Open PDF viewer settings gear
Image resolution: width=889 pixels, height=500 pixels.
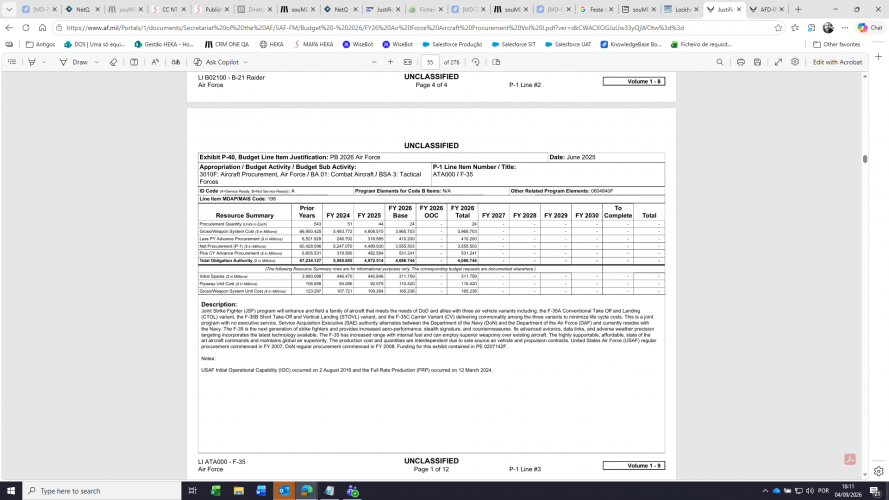[795, 62]
